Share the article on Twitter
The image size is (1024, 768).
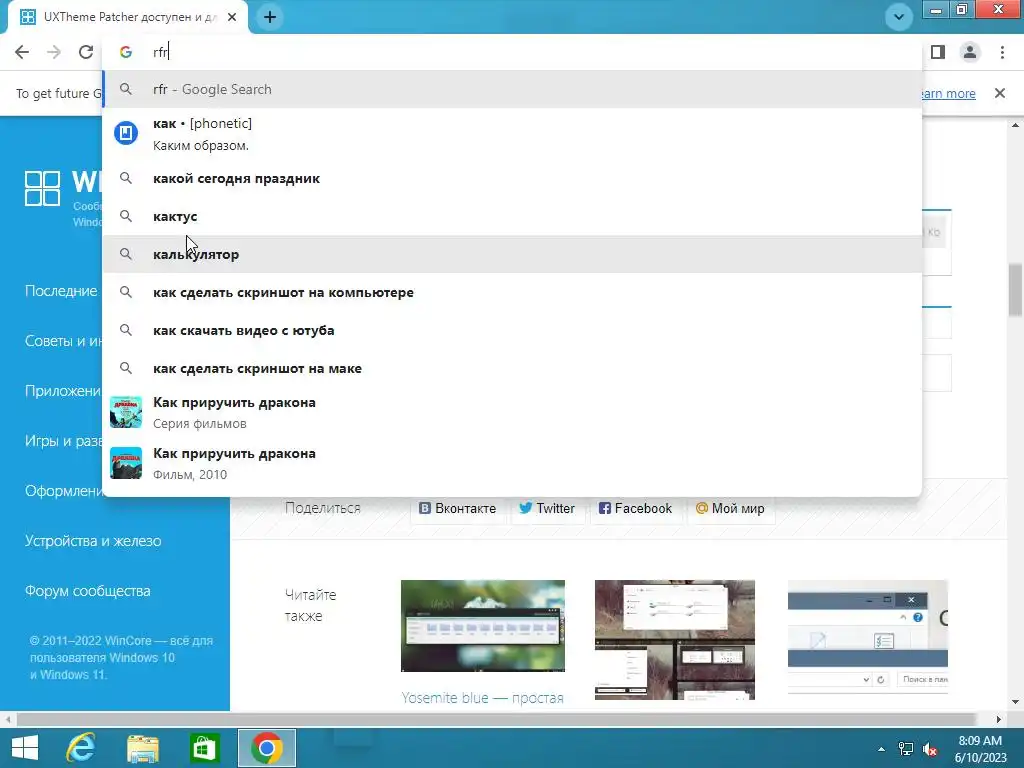(547, 508)
